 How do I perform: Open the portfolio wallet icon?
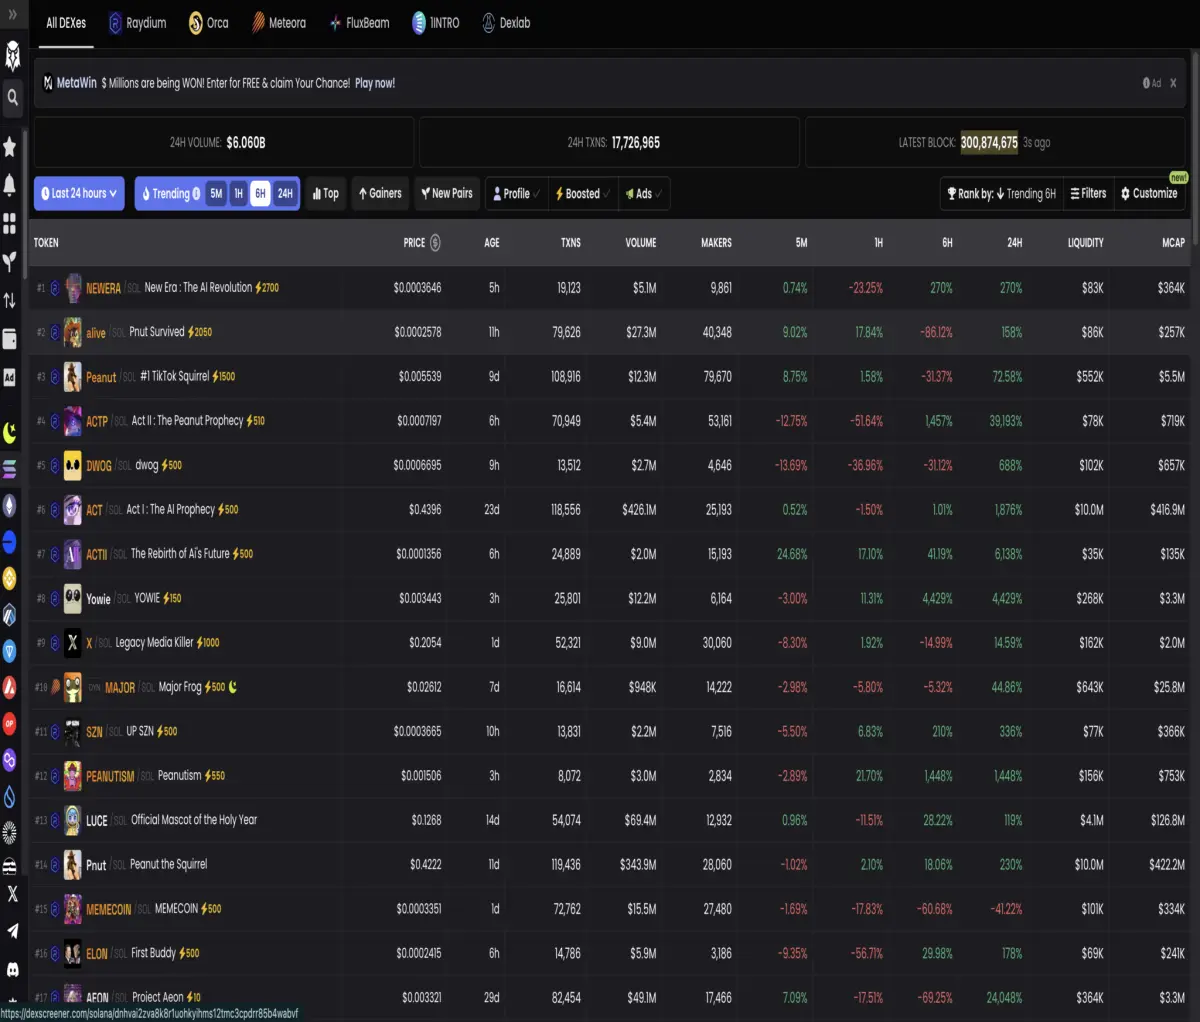click(10, 339)
